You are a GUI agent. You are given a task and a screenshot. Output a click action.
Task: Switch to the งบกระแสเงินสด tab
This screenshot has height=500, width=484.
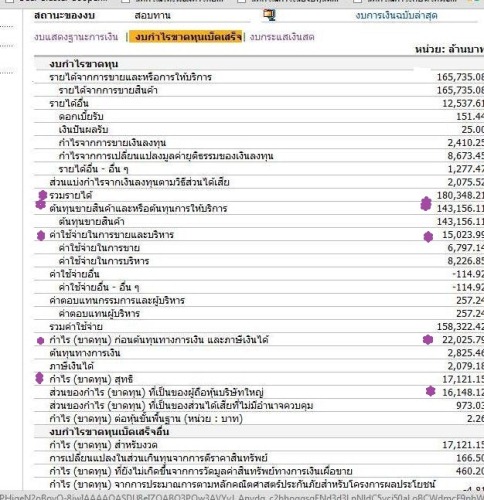282,37
